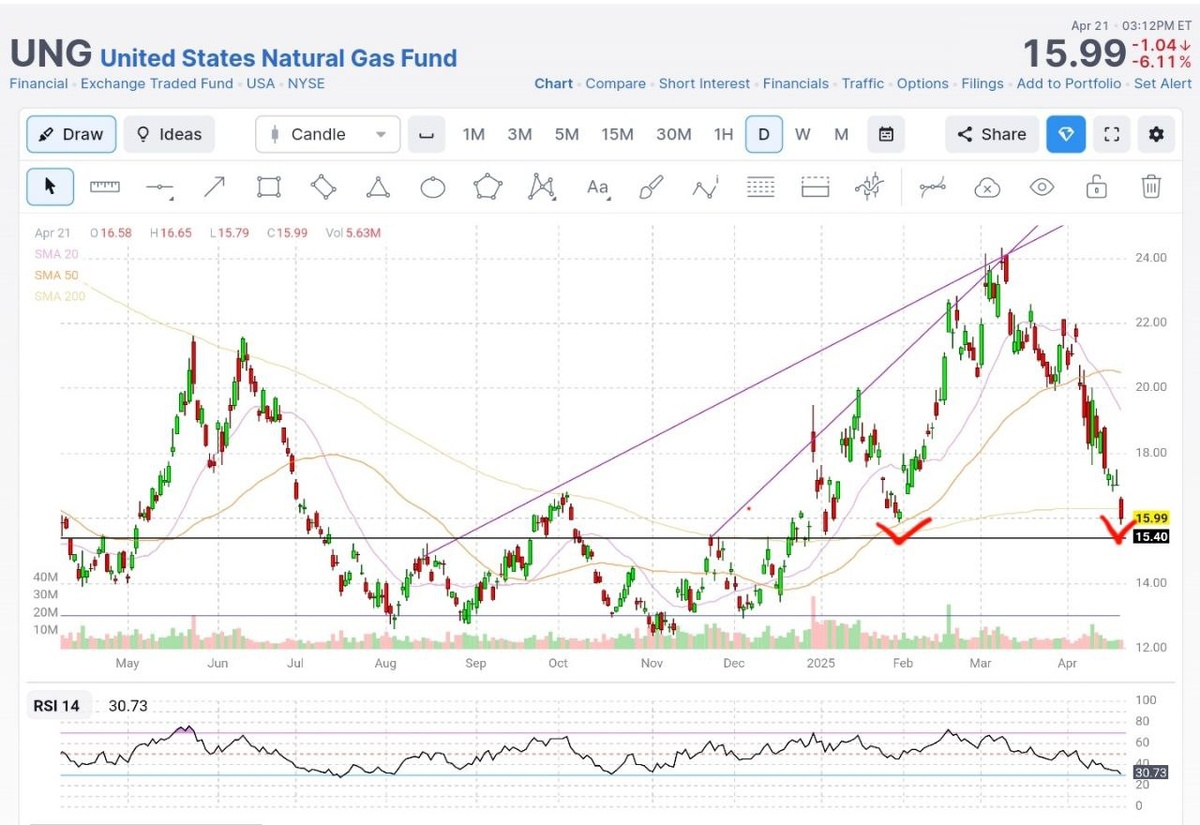Select the horizontal line drawing tool
1200x825 pixels.
coord(160,186)
